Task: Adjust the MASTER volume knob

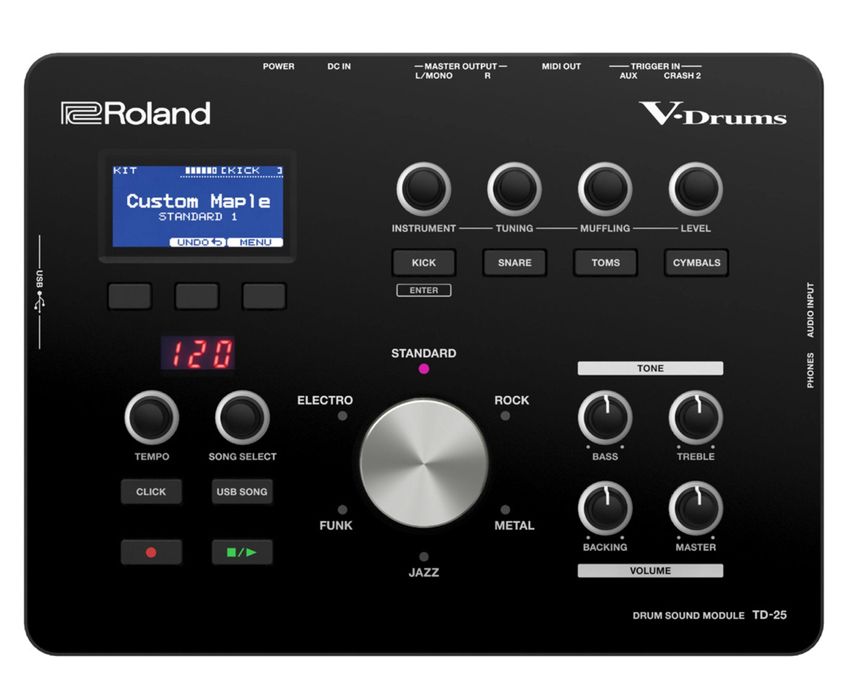Action: point(696,508)
